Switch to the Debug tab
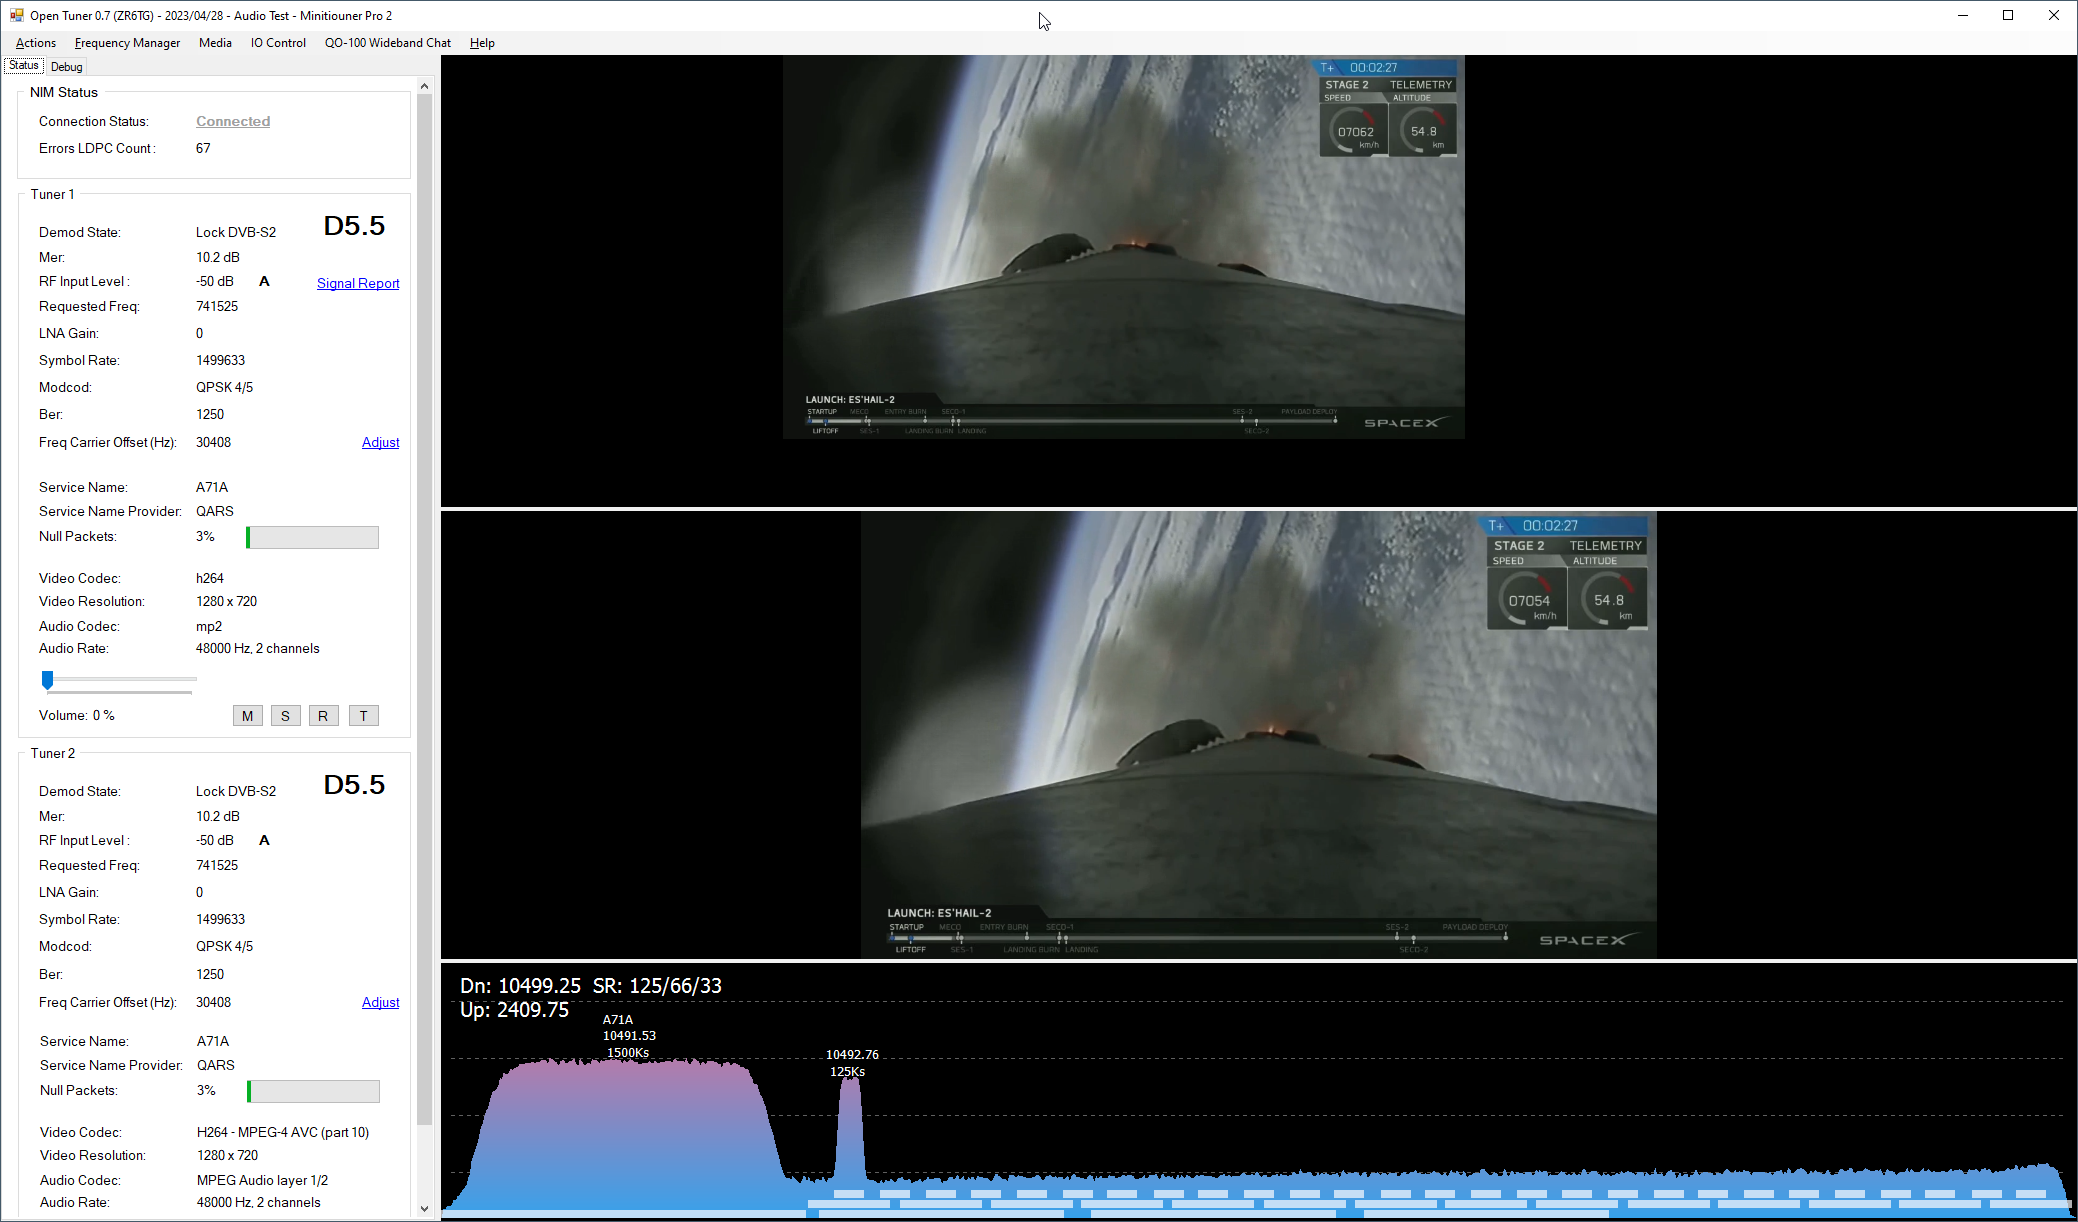The height and width of the screenshot is (1222, 2078). [x=66, y=67]
